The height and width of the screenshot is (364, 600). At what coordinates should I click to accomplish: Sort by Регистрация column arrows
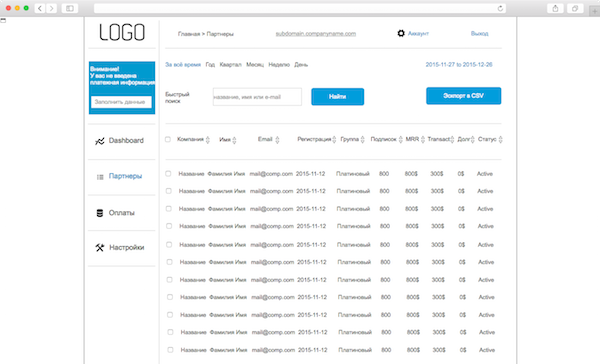(x=334, y=140)
